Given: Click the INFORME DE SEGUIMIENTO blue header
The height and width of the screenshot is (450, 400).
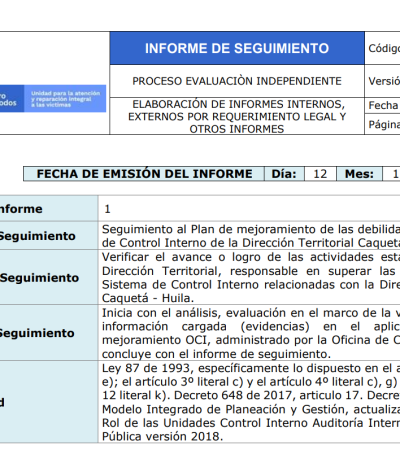Looking at the screenshot, I should pyautogui.click(x=237, y=48).
